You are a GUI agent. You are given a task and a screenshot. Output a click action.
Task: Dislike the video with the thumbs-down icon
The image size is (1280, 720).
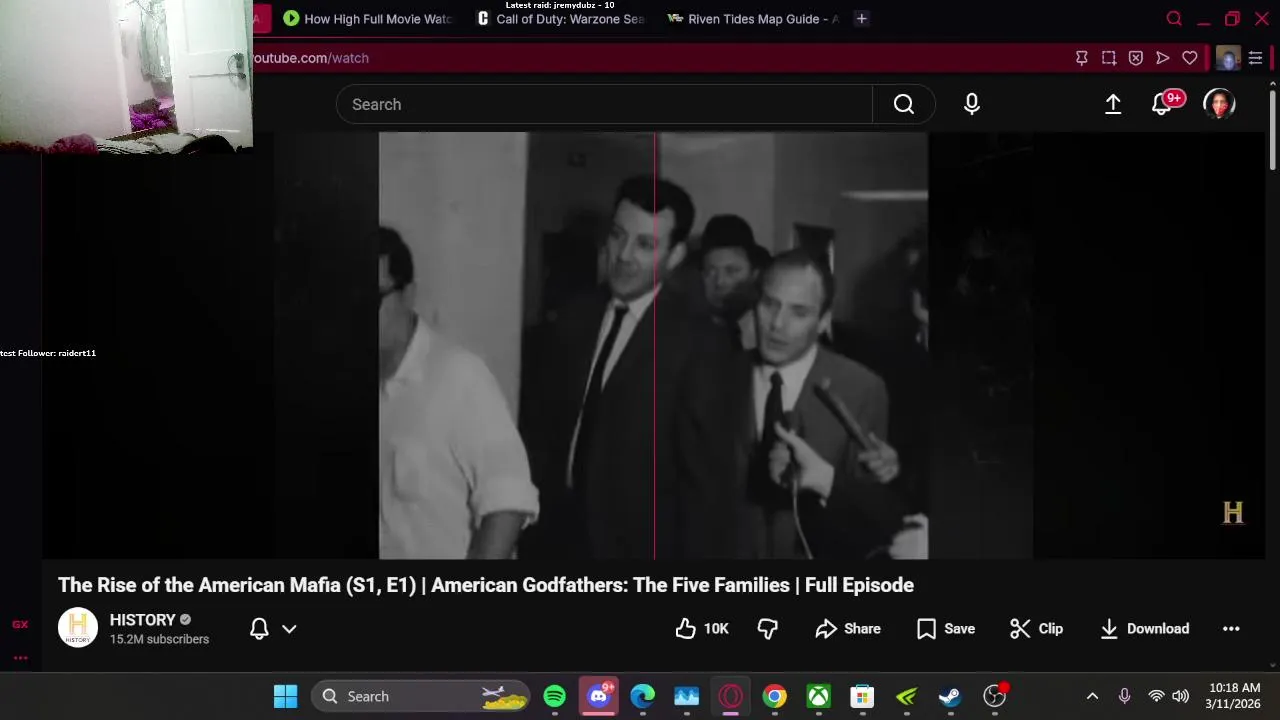coord(767,629)
